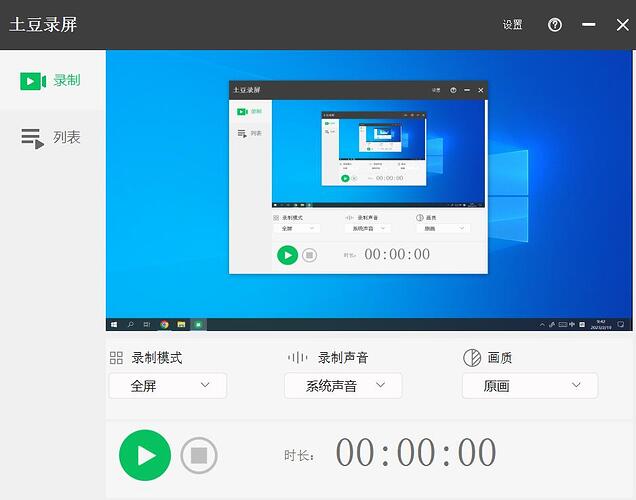Open the 设置 settings option
Image resolution: width=636 pixels, height=500 pixels.
pyautogui.click(x=512, y=25)
